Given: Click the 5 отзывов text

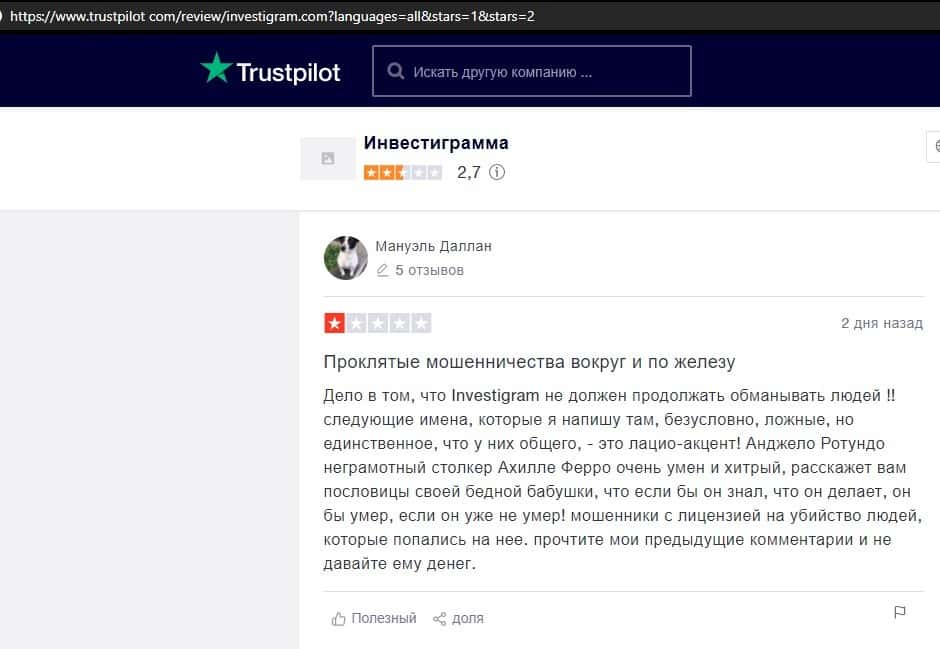Looking at the screenshot, I should tap(429, 270).
